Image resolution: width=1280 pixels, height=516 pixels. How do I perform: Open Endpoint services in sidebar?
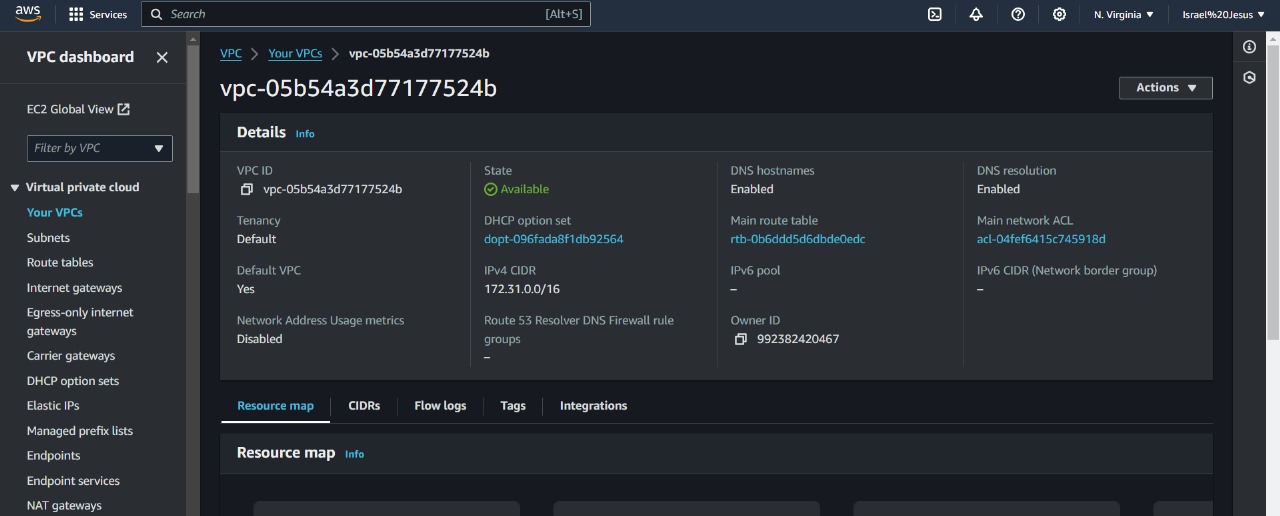(x=73, y=481)
